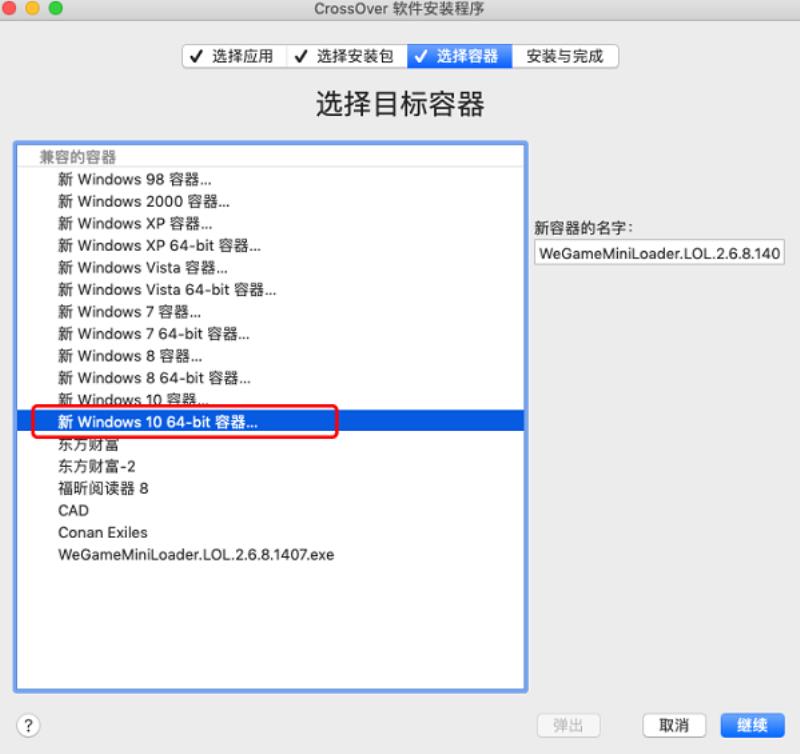Select 新 Windows 10 64-bit 容器 row
The height and width of the screenshot is (754, 800).
click(270, 421)
